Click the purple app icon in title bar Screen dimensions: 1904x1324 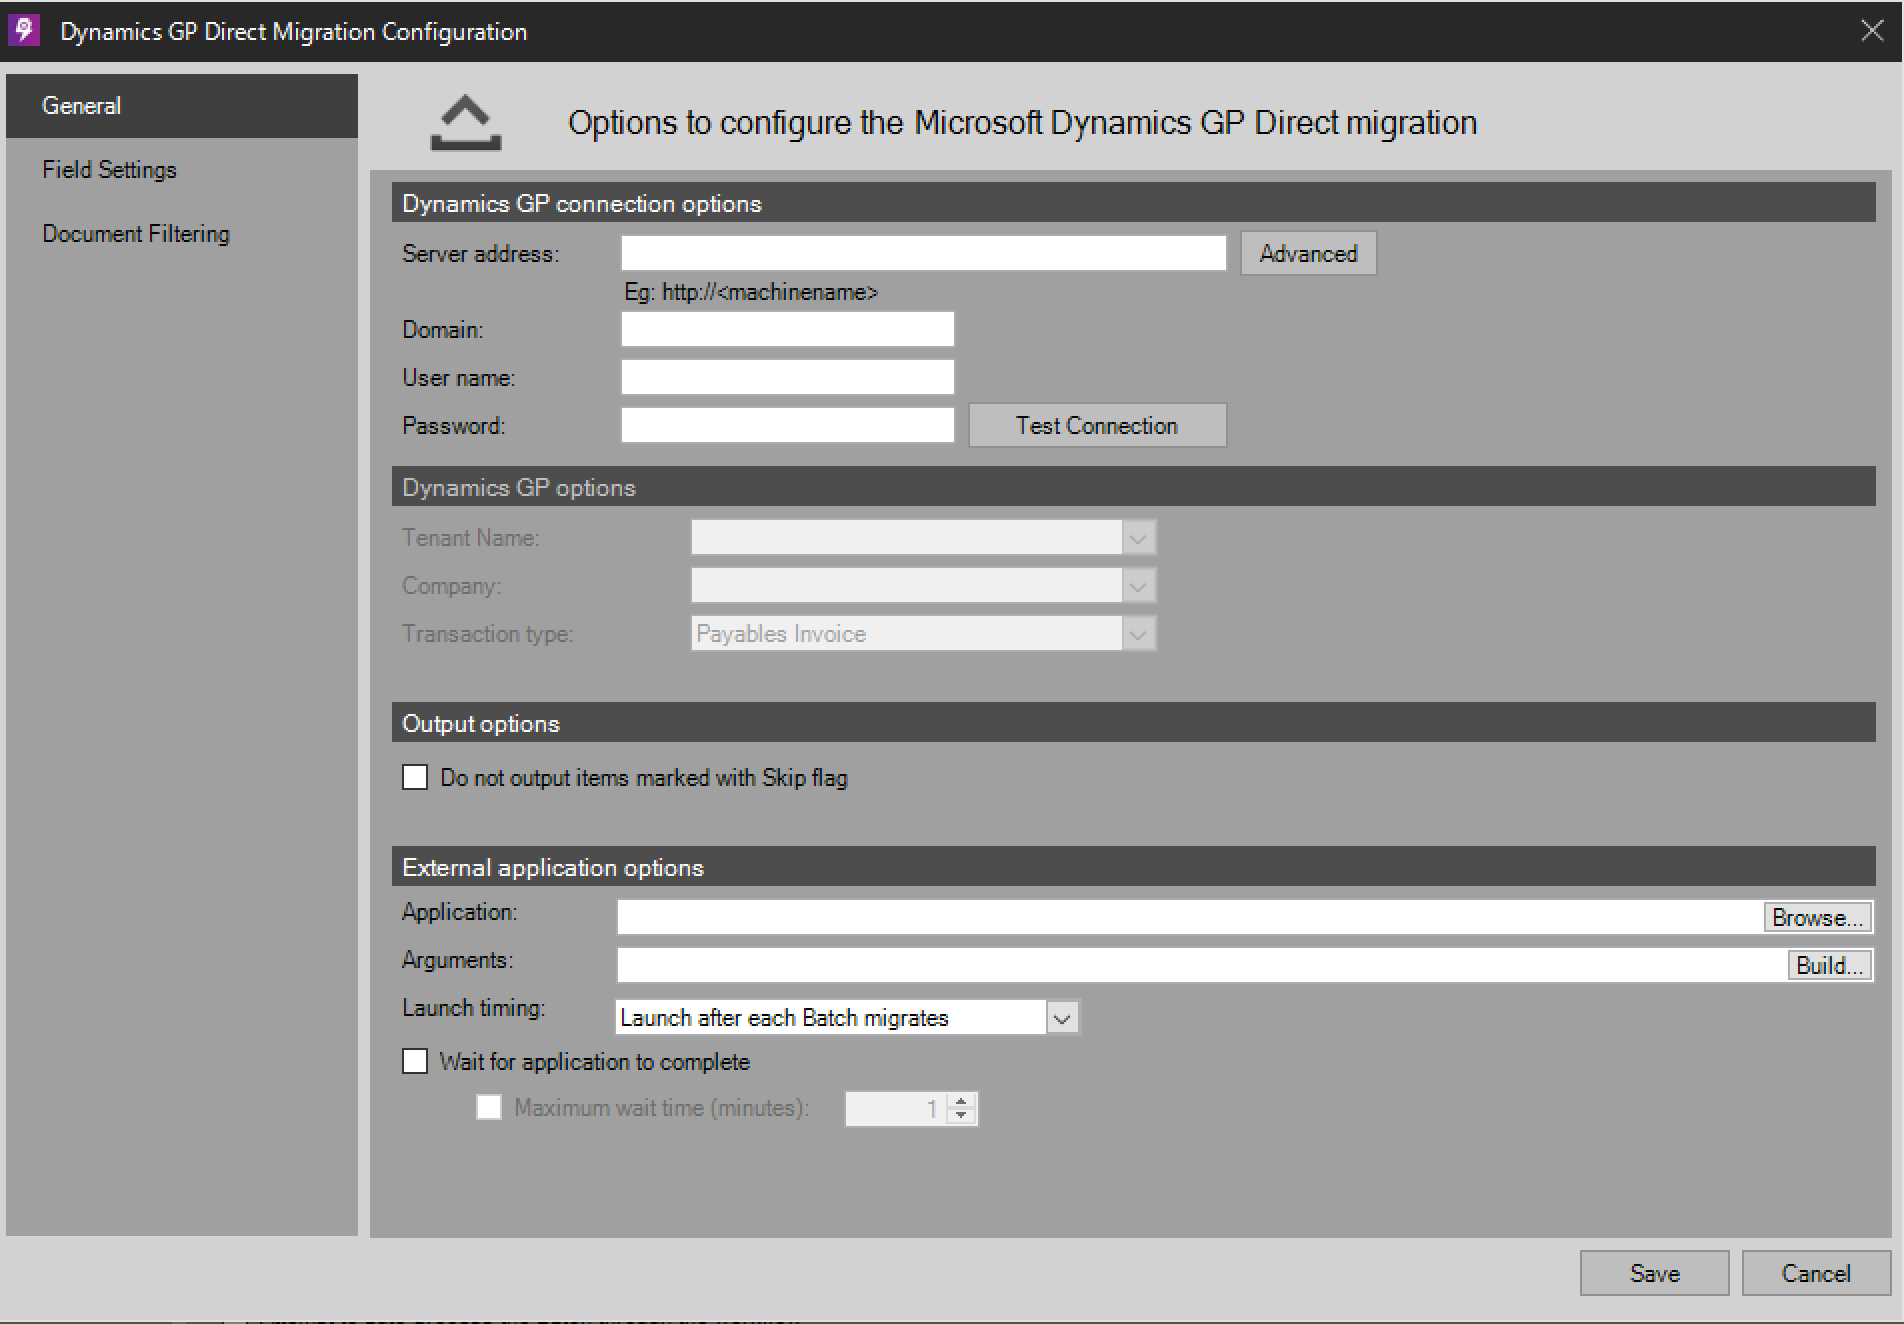click(23, 30)
